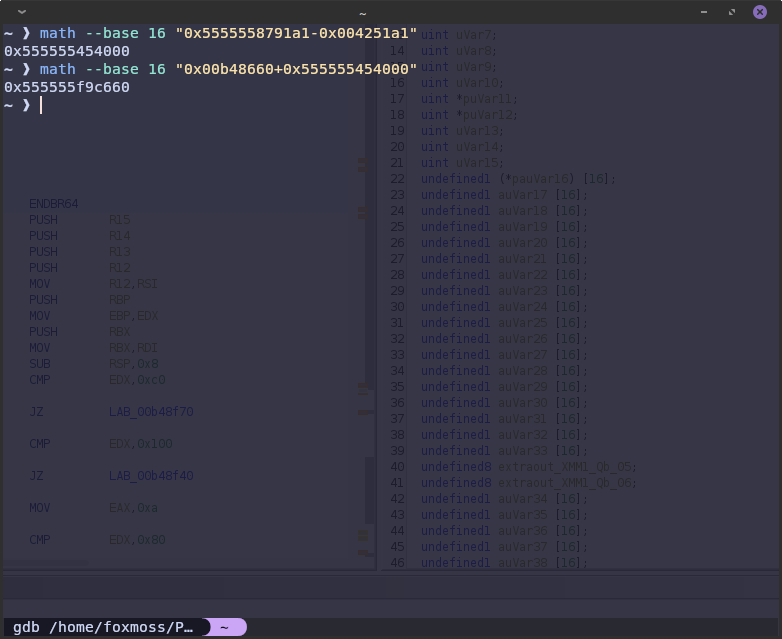
Task: Select MOV EBP,EDX line in the Ghidra listing
Action: coord(93,315)
